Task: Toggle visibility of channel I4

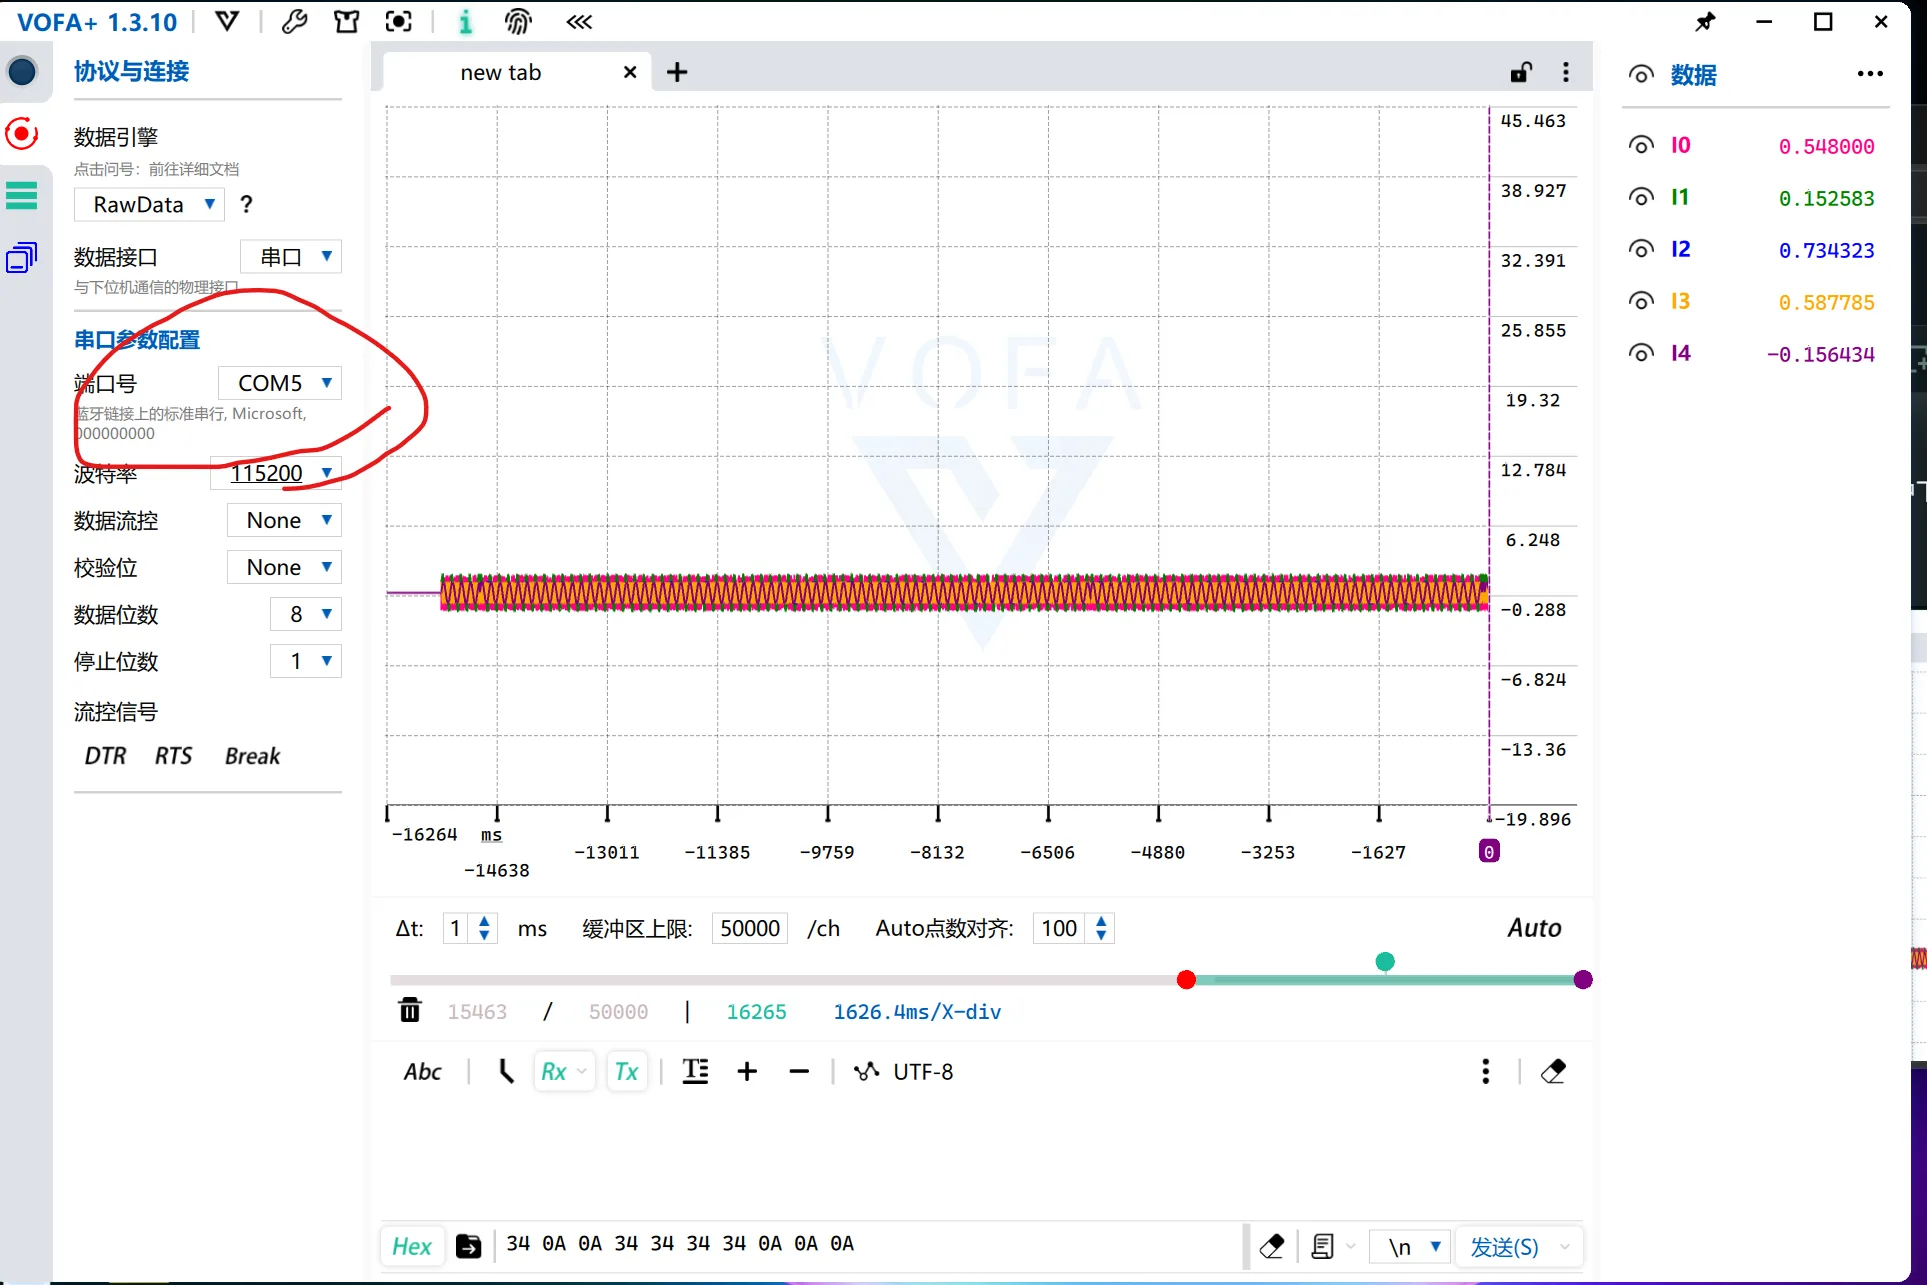Action: click(1641, 353)
